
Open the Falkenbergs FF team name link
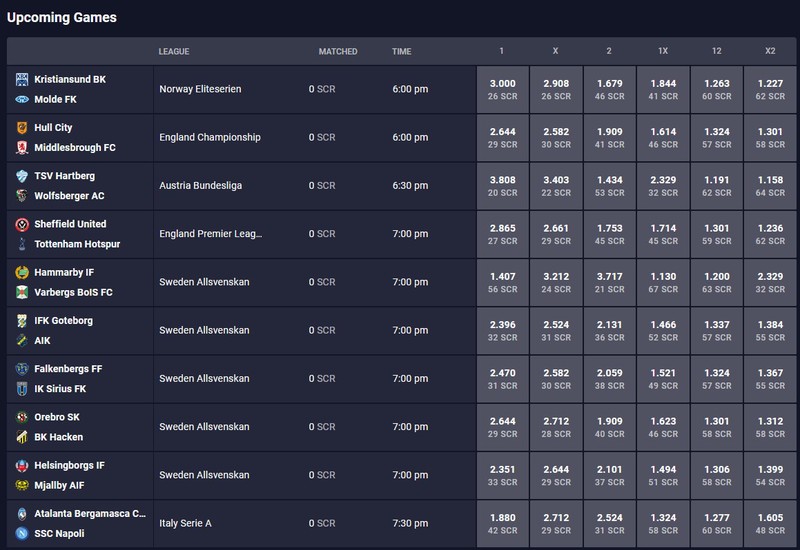point(68,369)
